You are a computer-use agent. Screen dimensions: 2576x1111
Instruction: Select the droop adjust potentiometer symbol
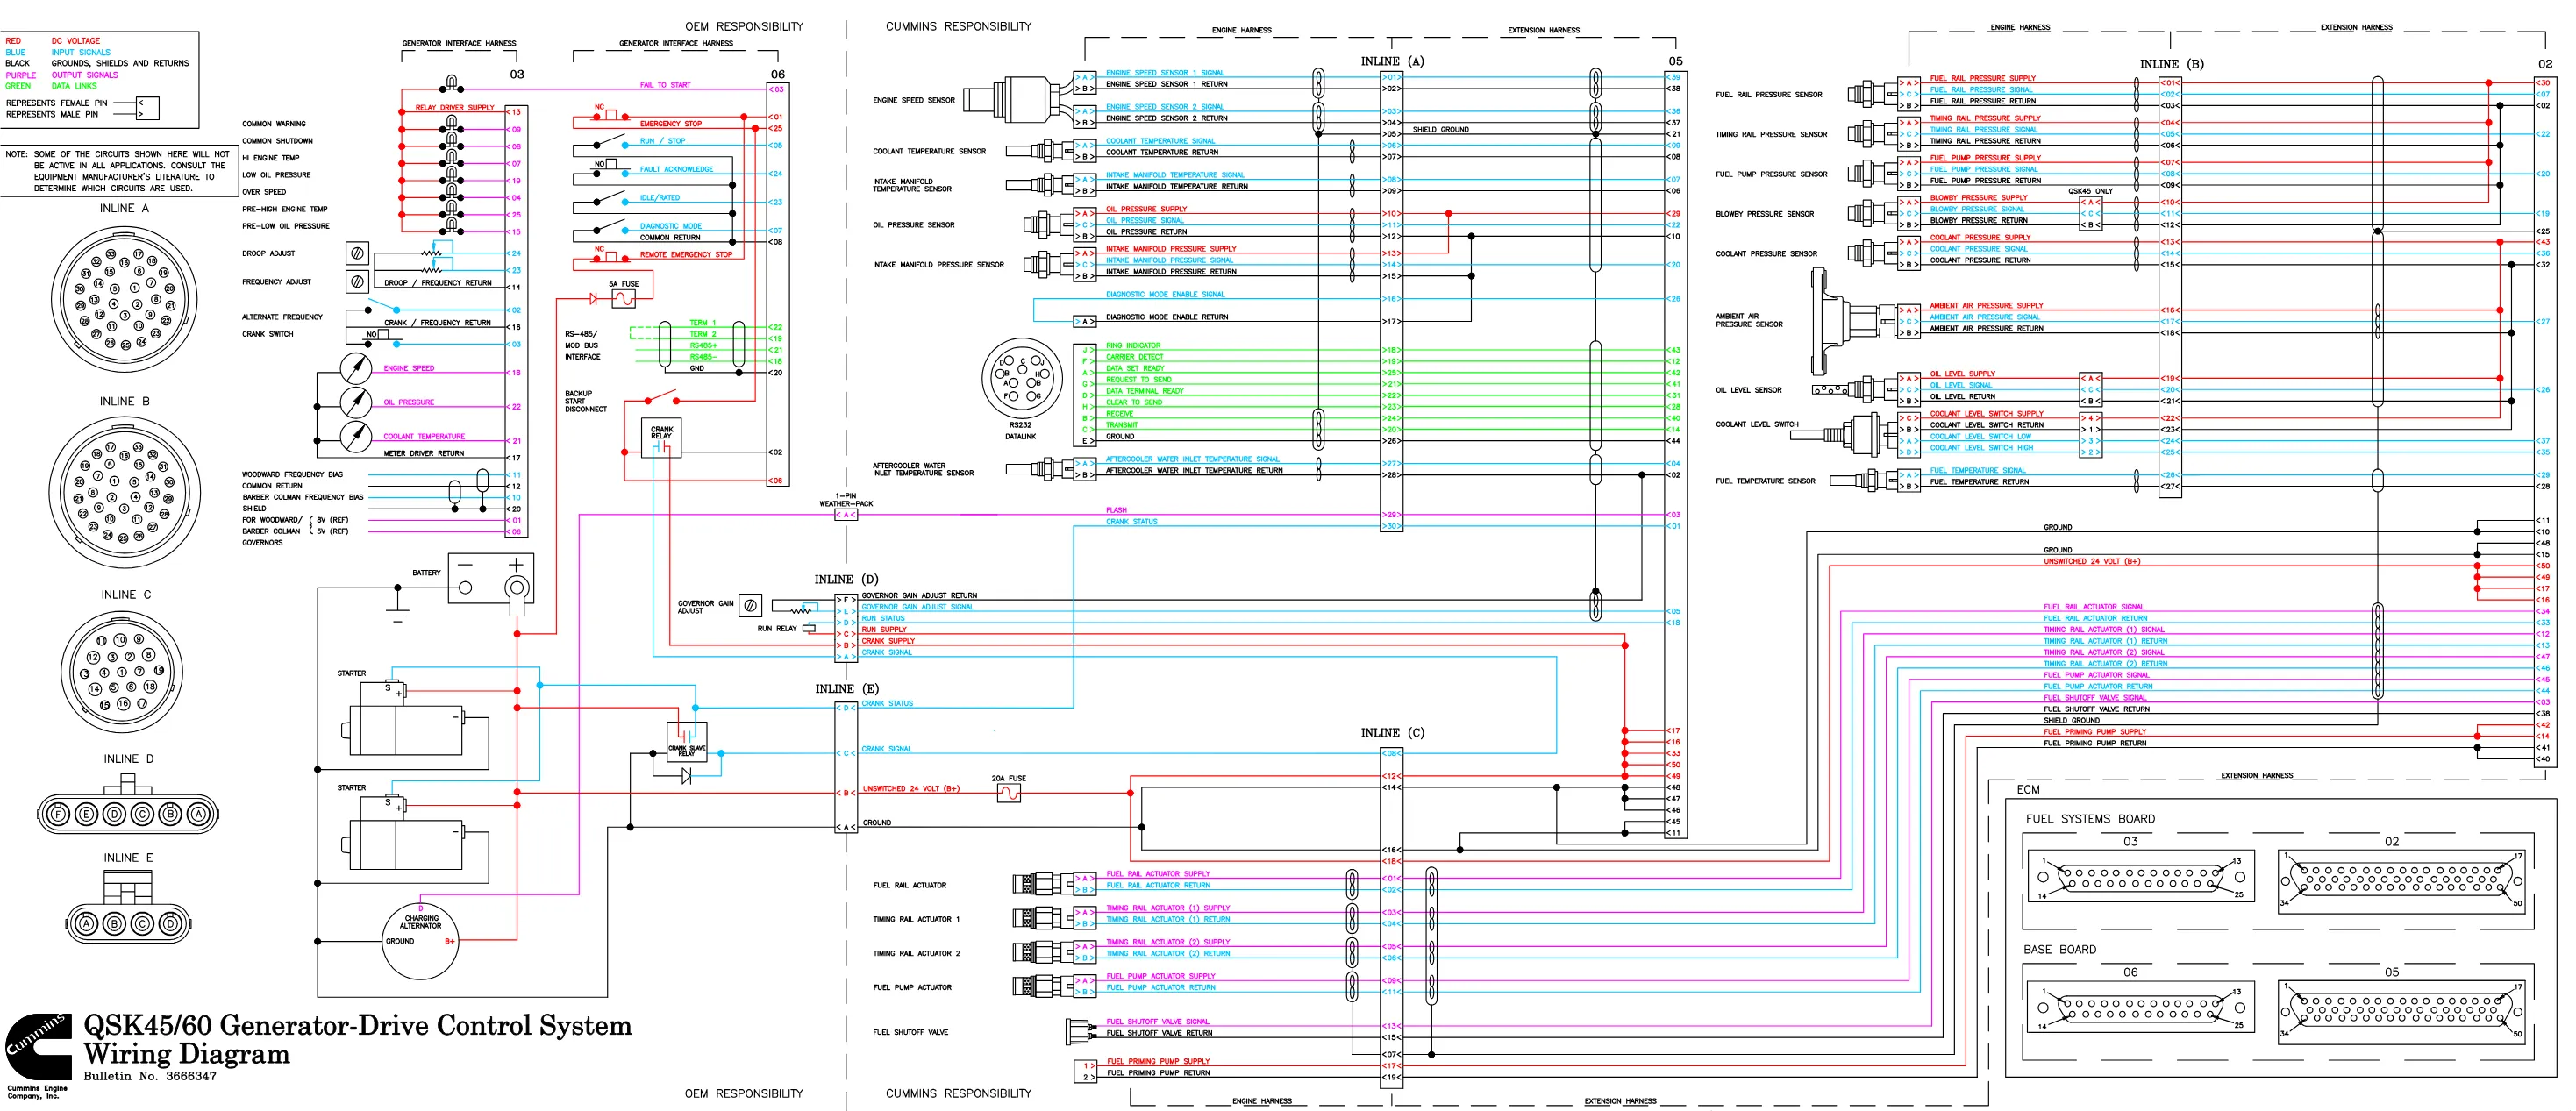point(357,253)
